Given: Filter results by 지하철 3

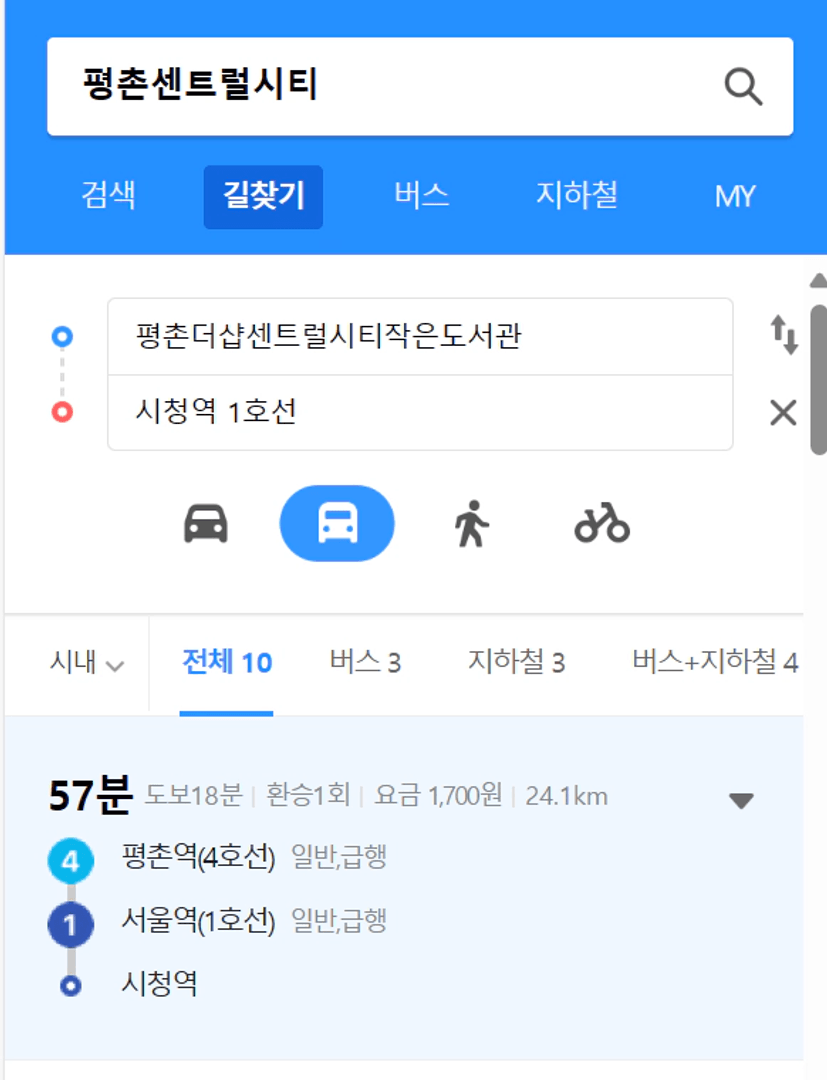Looking at the screenshot, I should (516, 663).
